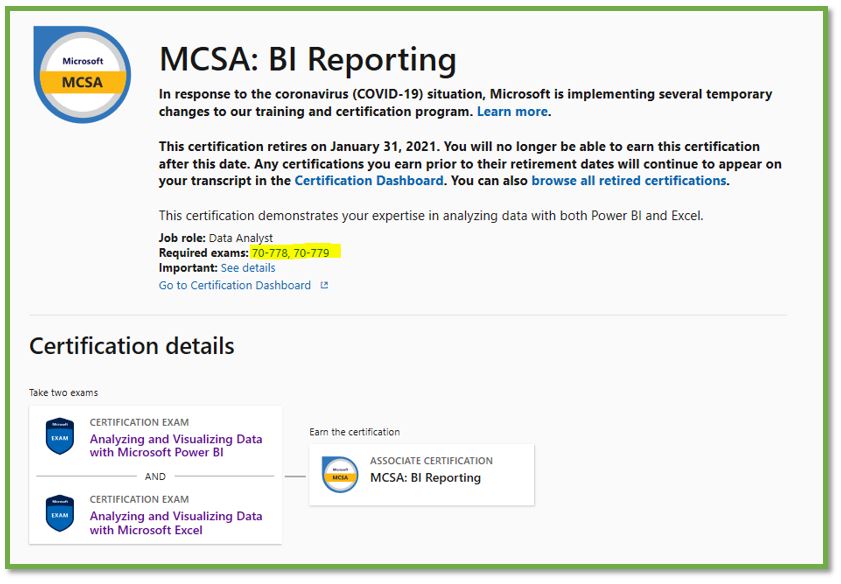Click the Earn the certification label

tap(355, 432)
